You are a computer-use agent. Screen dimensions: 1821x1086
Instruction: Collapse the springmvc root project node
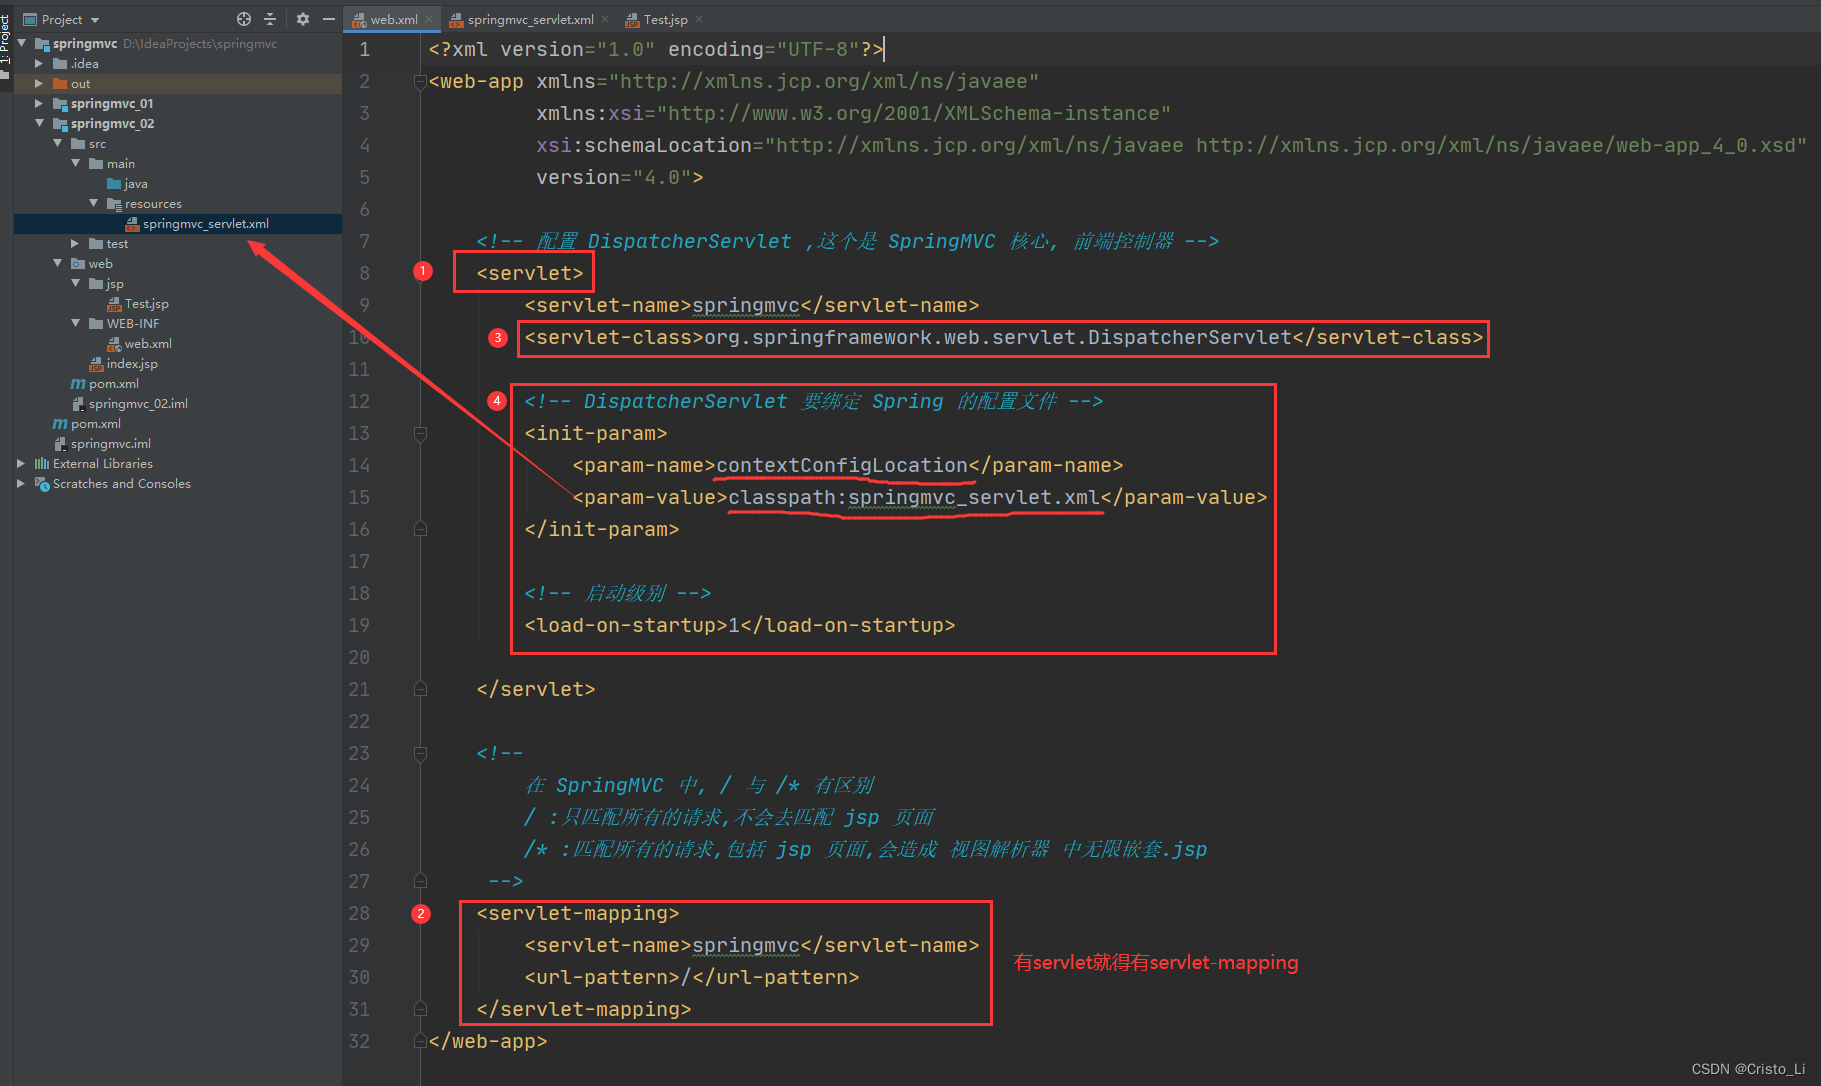[22, 43]
